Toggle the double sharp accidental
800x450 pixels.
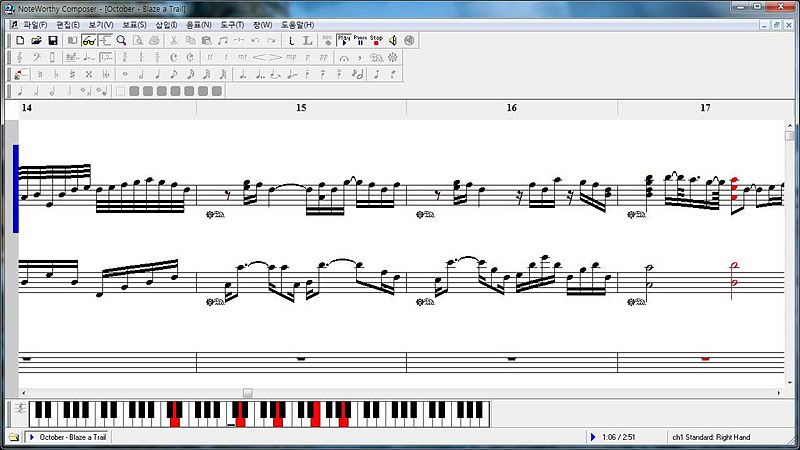tap(89, 74)
